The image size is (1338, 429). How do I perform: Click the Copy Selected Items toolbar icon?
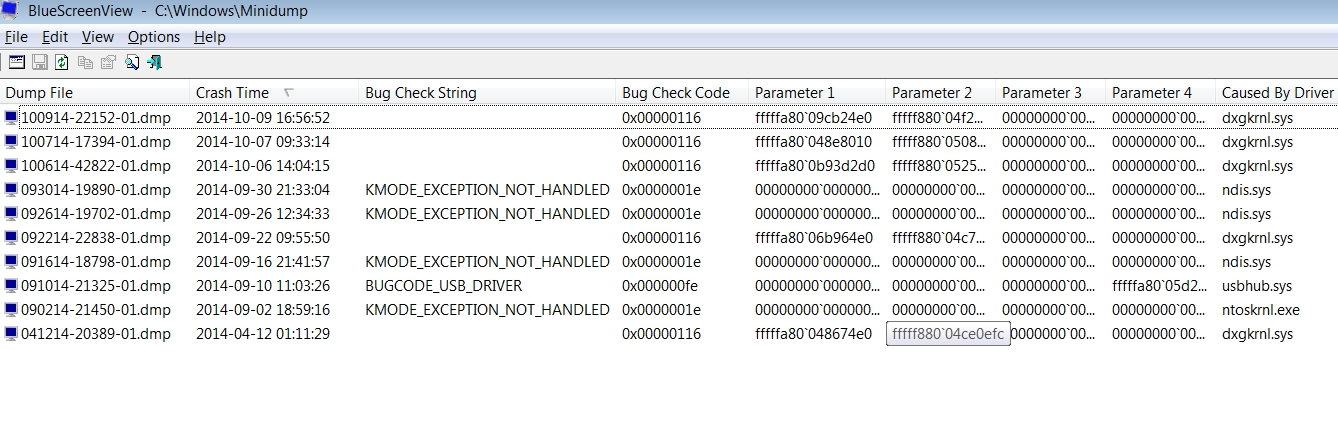click(86, 62)
